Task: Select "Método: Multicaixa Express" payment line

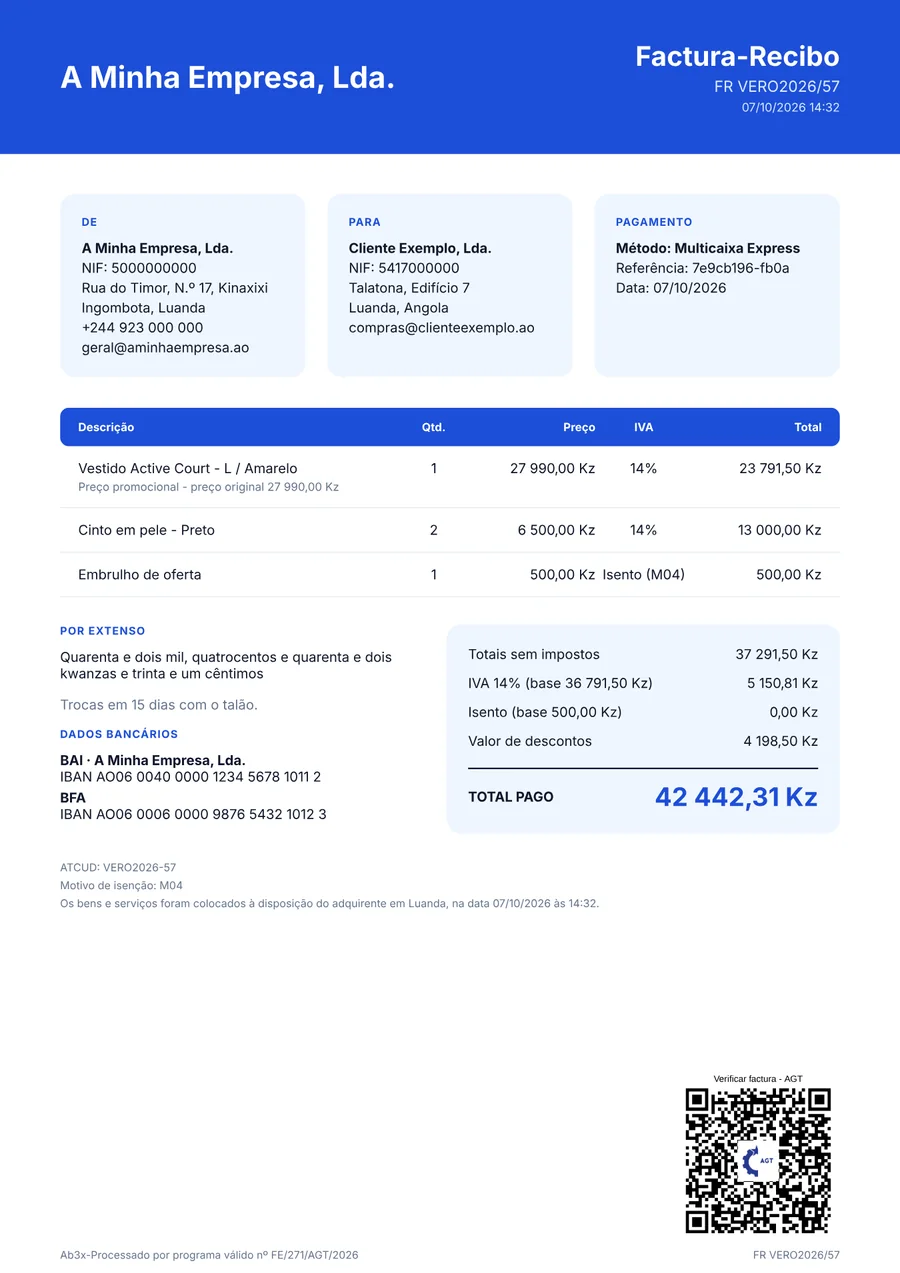Action: [708, 248]
